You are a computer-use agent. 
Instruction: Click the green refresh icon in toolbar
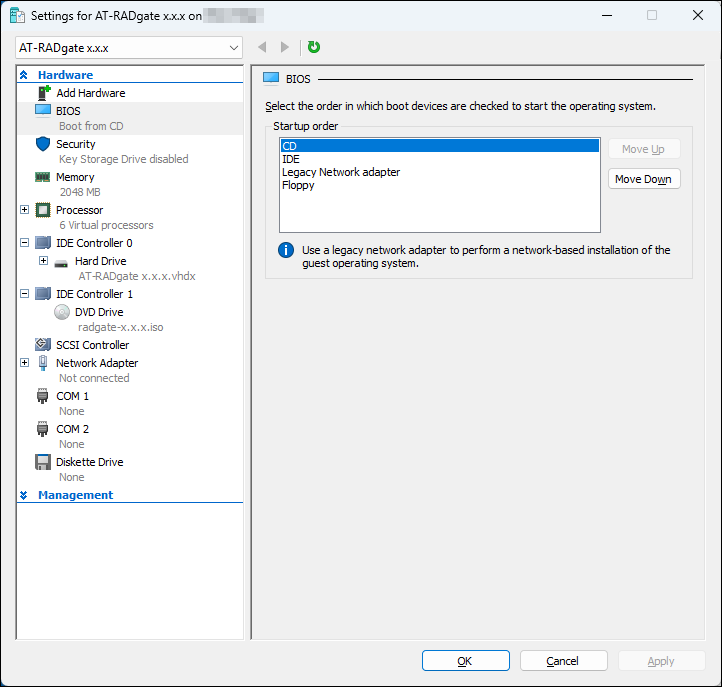[314, 47]
